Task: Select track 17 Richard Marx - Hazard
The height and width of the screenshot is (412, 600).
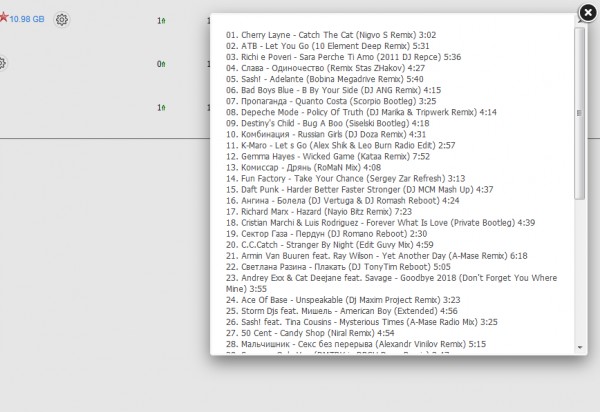Action: (319, 212)
